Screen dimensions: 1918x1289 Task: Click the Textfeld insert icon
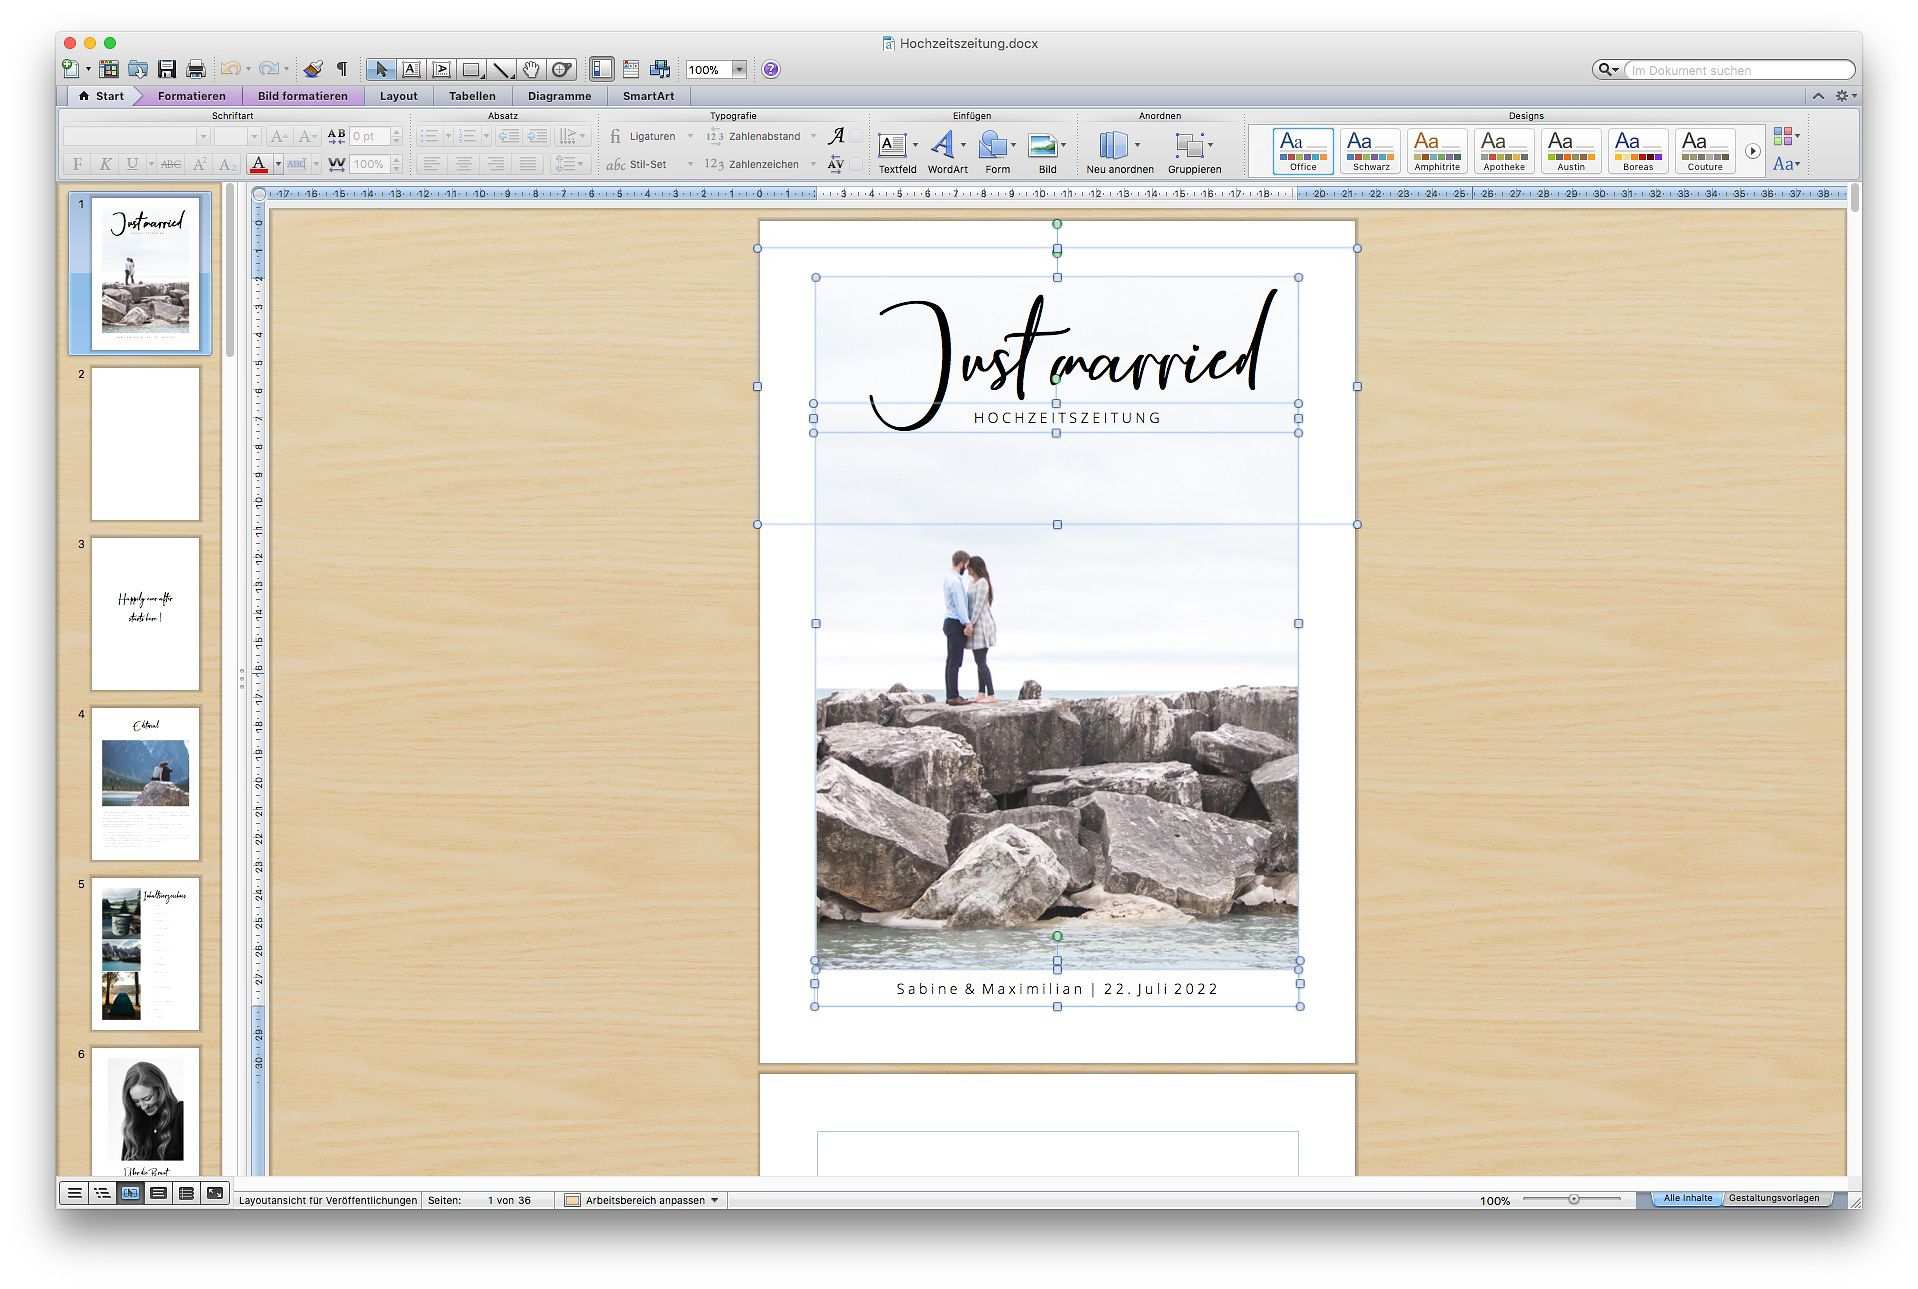(x=892, y=146)
